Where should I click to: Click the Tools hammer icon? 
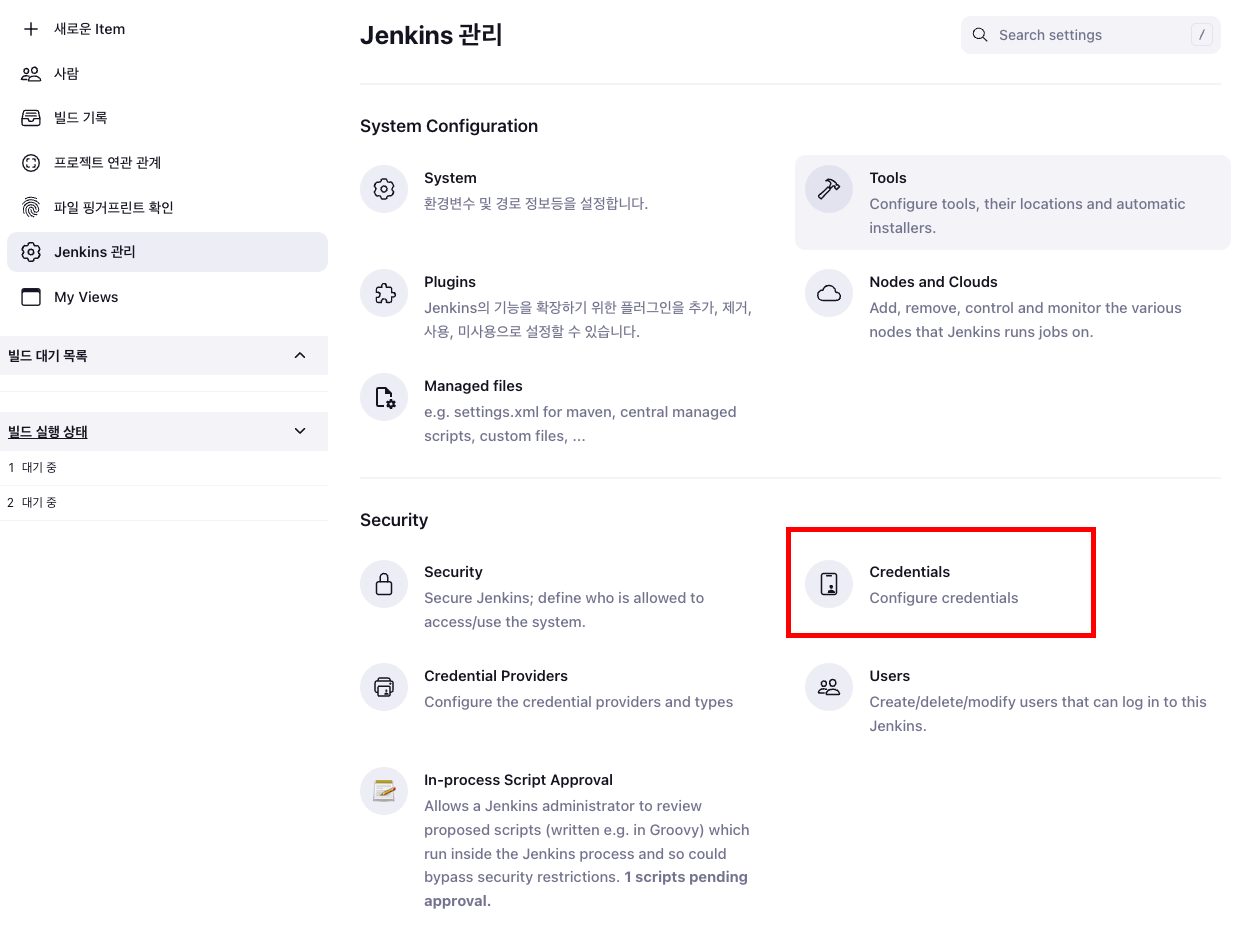coord(829,189)
